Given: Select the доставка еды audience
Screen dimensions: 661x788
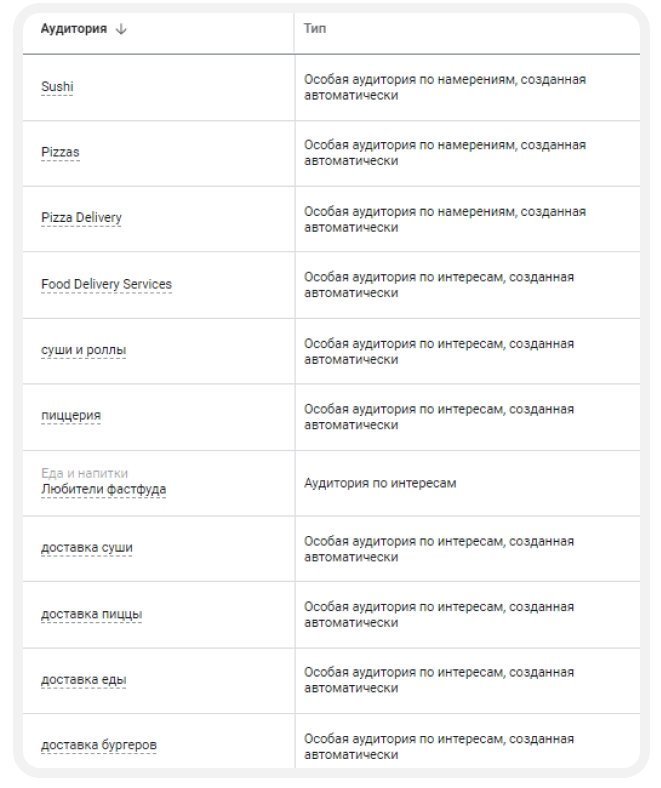Looking at the screenshot, I should [83, 680].
